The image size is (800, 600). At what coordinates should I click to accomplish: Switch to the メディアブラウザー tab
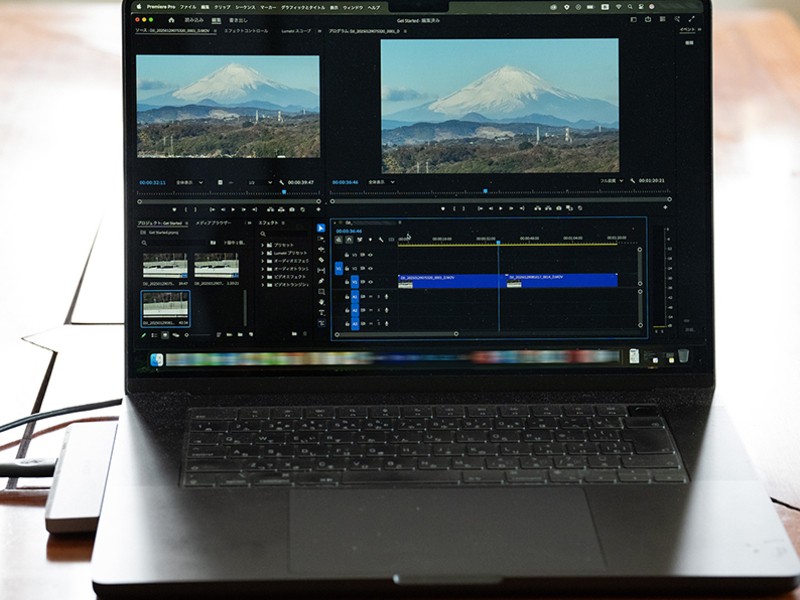pos(213,223)
